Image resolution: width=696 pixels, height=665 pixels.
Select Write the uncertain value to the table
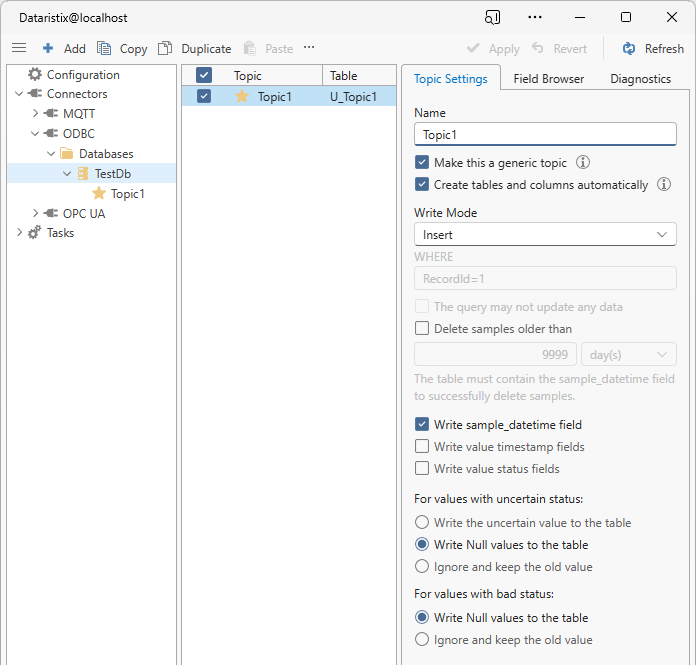click(x=422, y=523)
